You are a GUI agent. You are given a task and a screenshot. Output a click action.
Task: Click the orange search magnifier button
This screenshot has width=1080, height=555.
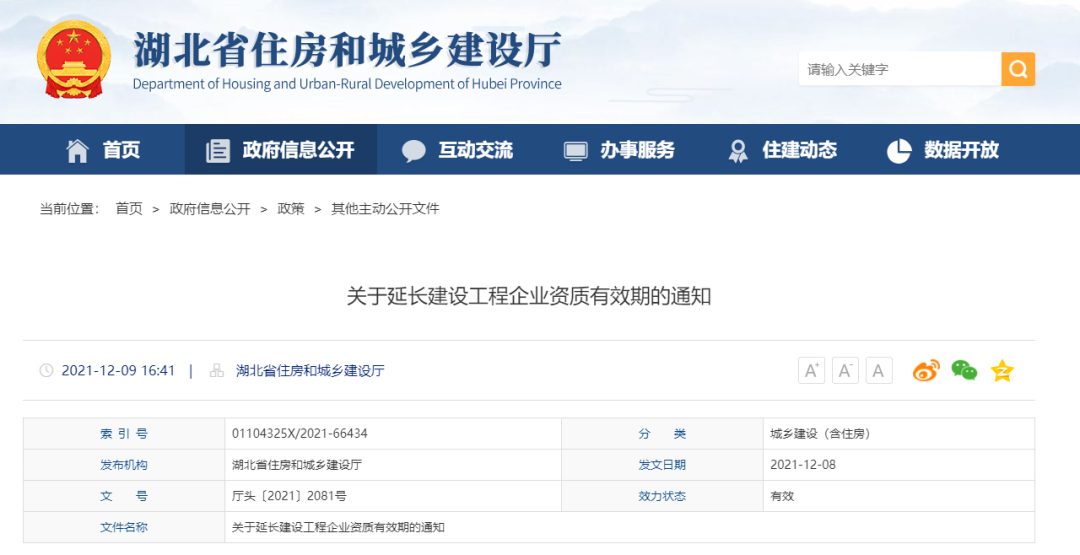coord(1018,69)
